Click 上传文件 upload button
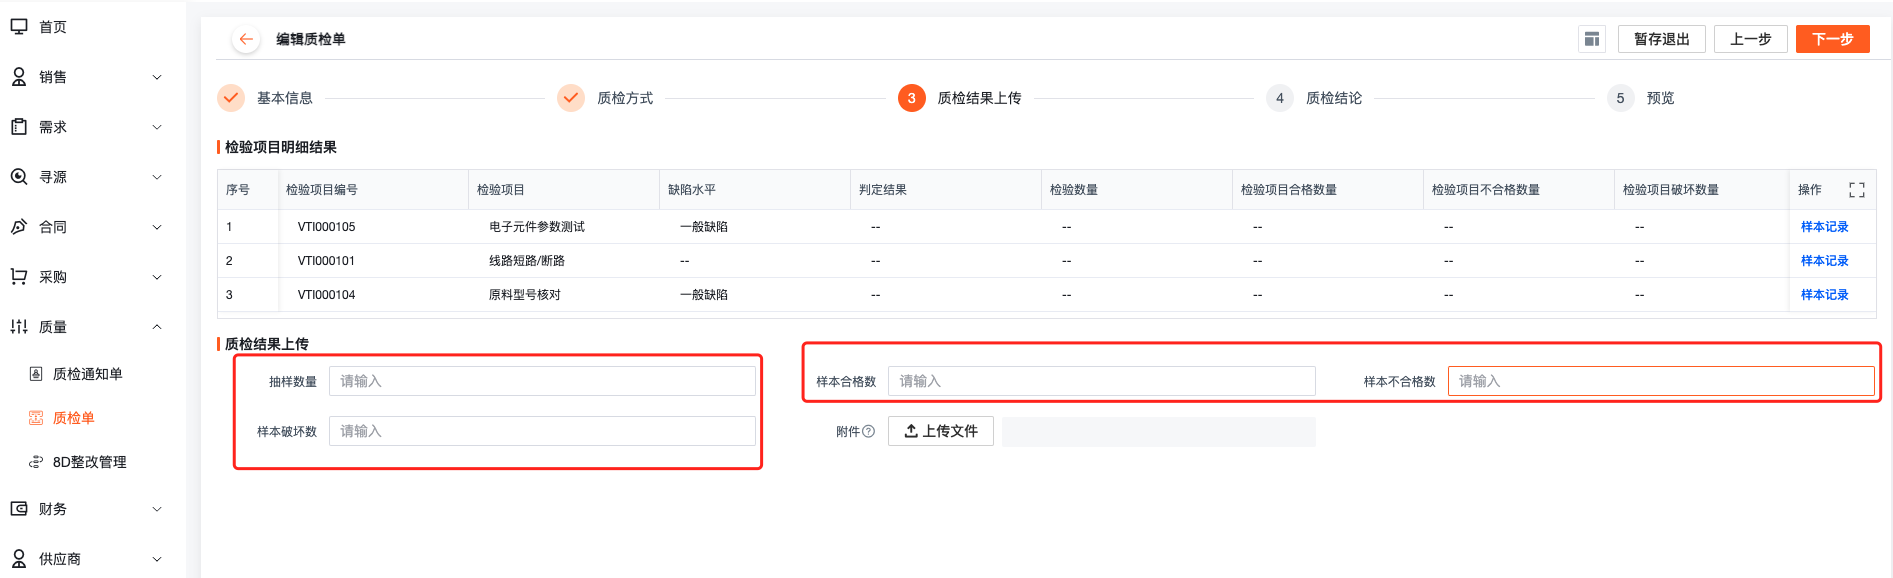This screenshot has height=578, width=1893. pyautogui.click(x=941, y=431)
